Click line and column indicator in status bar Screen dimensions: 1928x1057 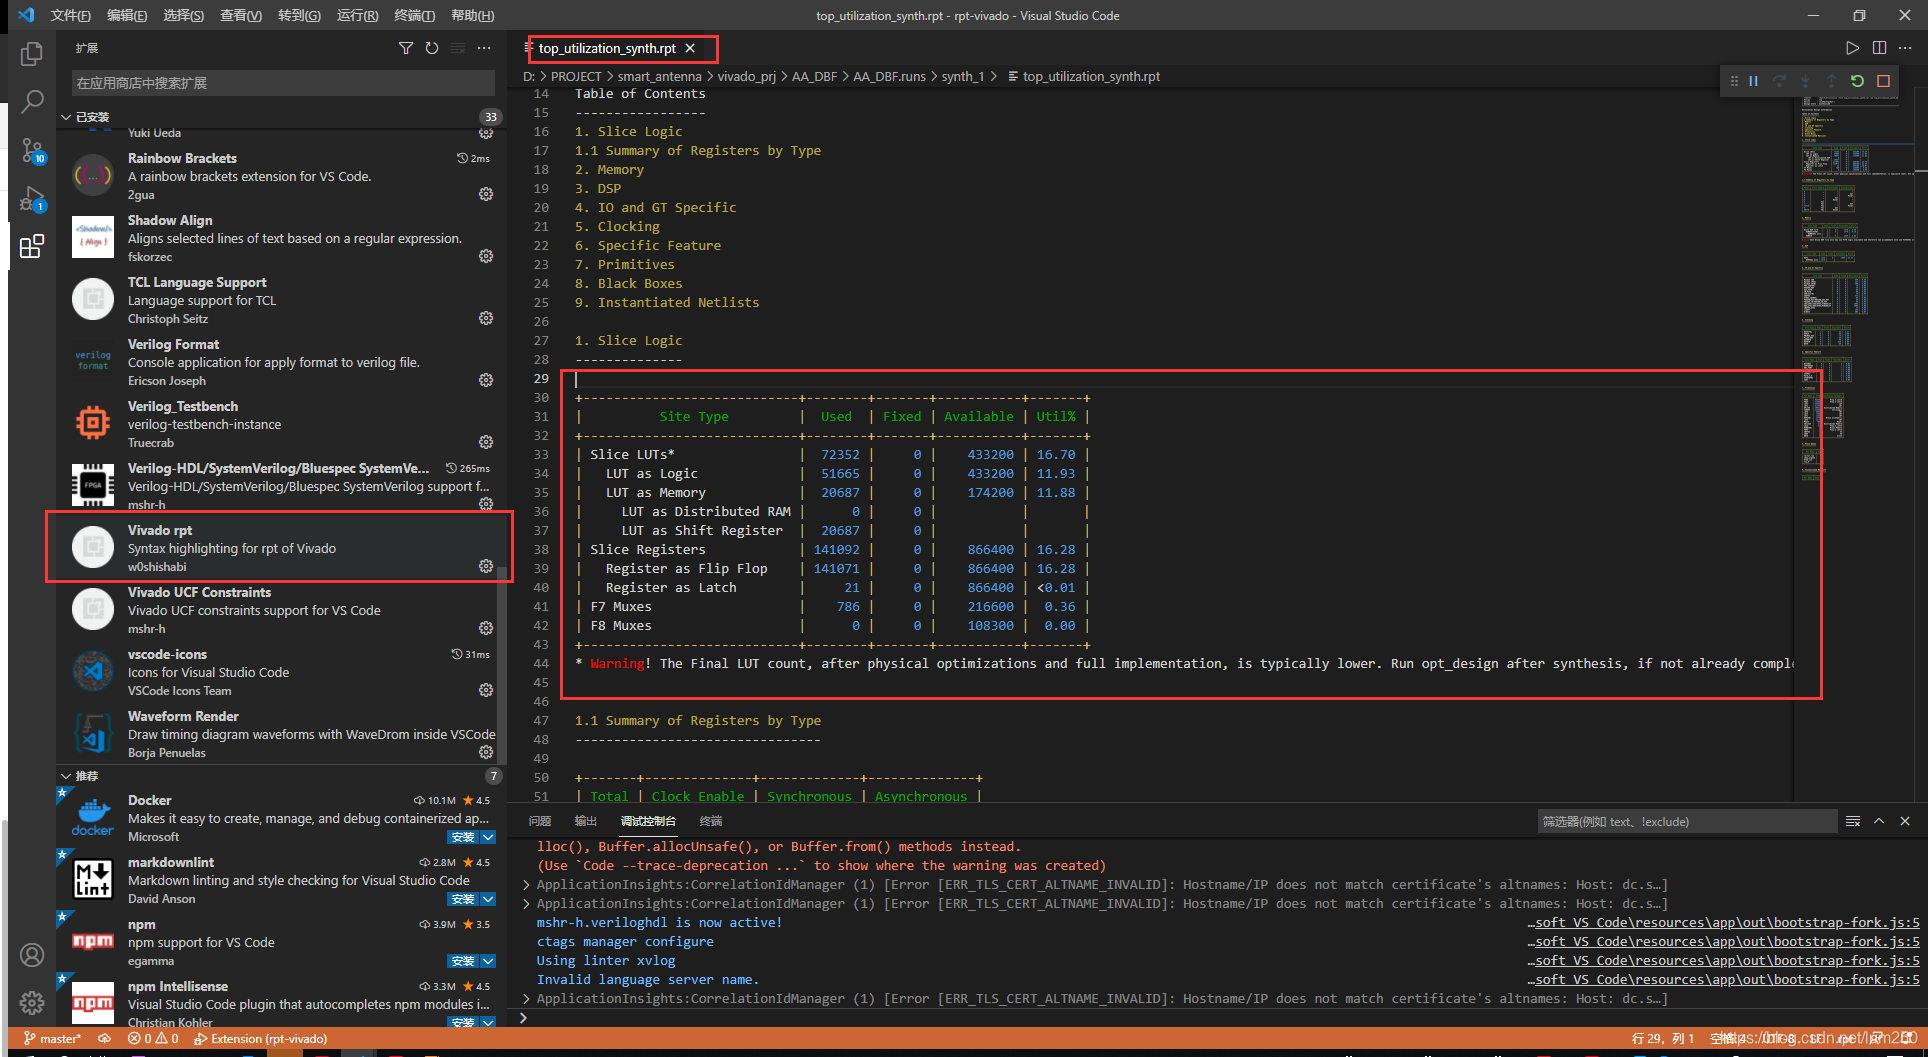pos(1662,1039)
